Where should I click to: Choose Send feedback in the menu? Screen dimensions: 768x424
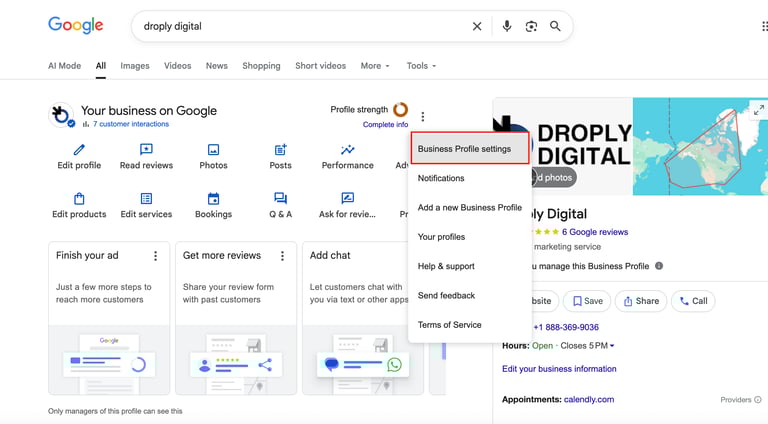point(470,296)
